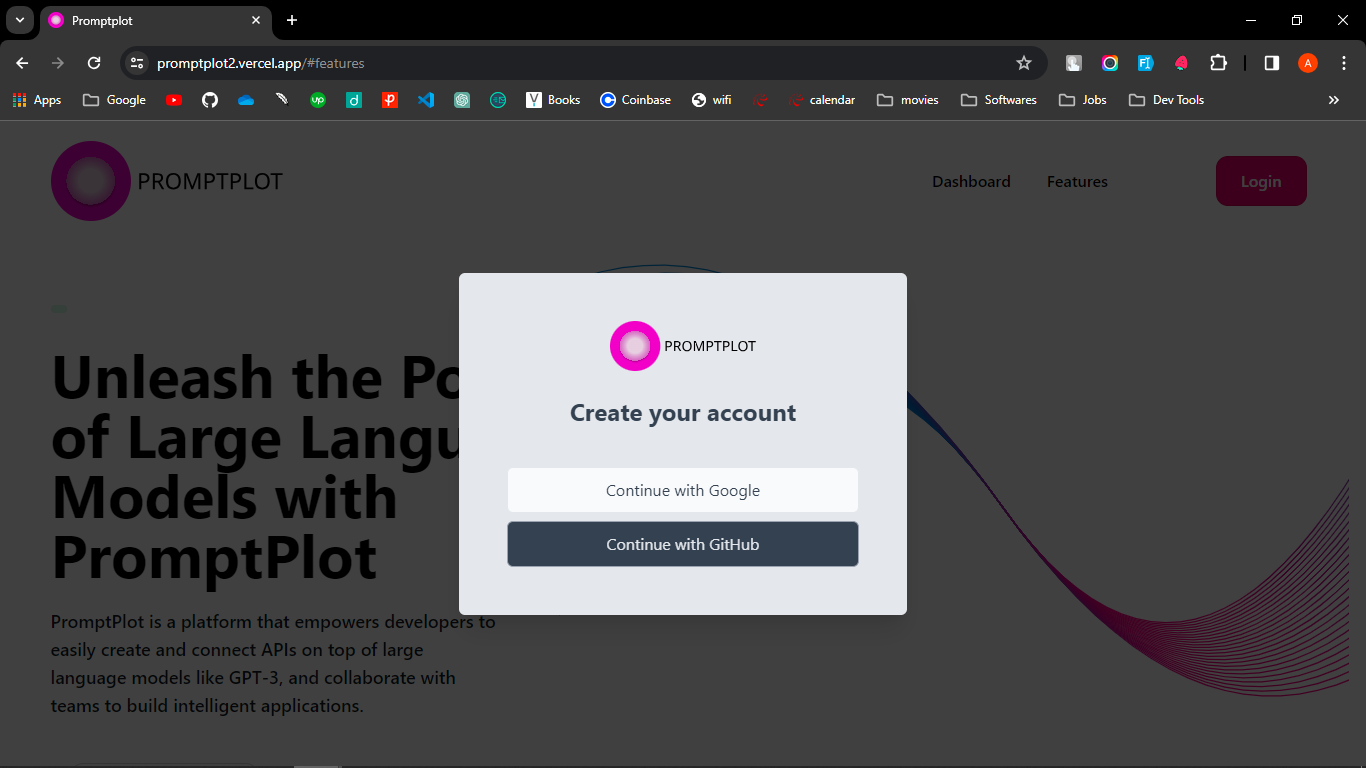
Task: Click the rainbow ring color picker extension
Action: click(1110, 63)
